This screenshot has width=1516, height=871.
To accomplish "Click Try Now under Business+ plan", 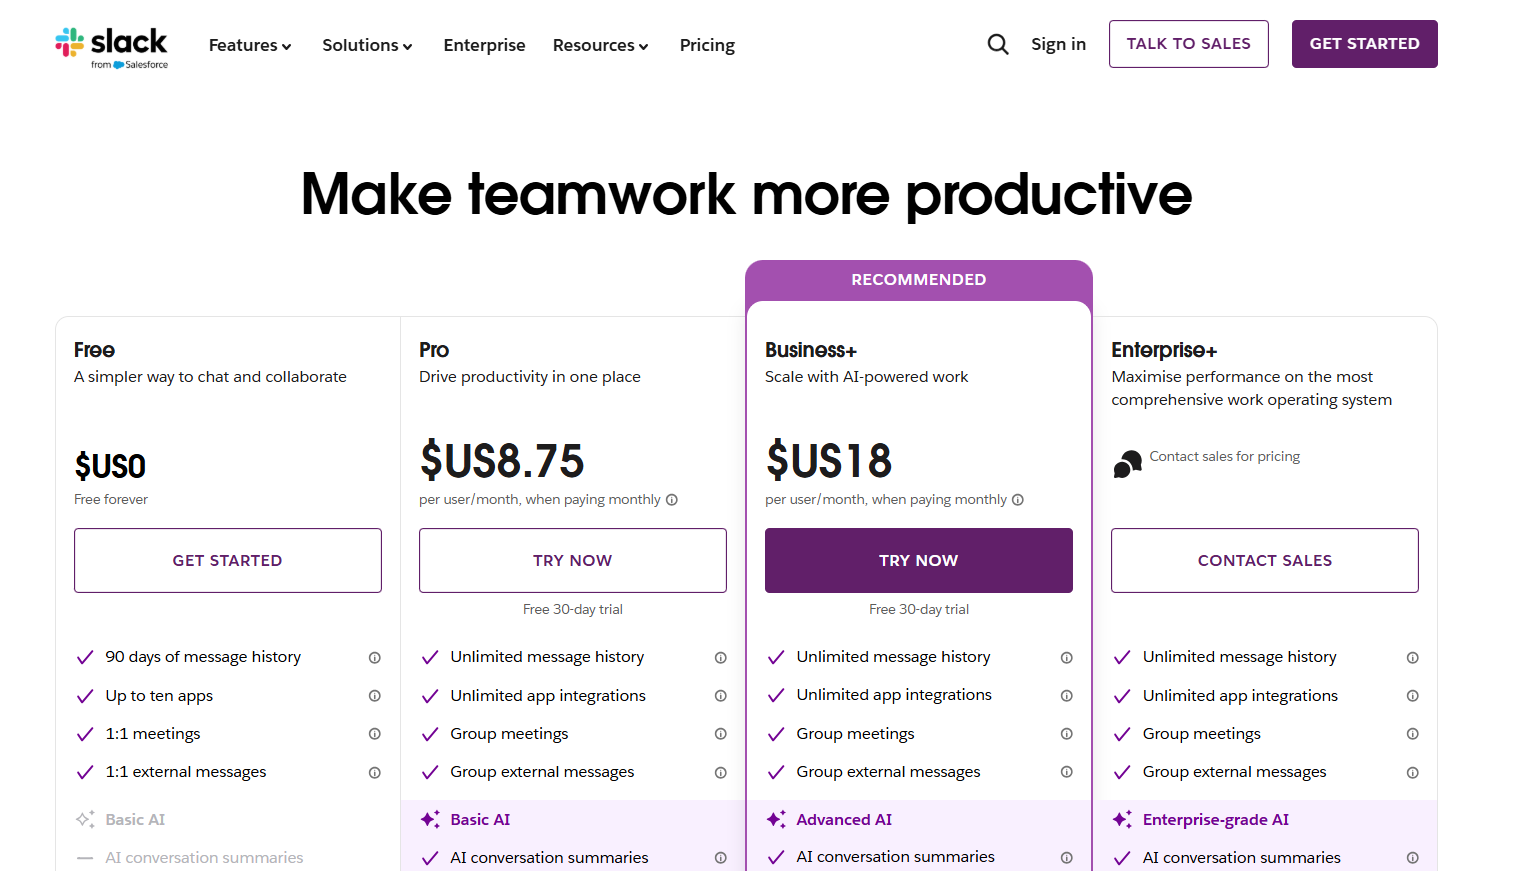I will click(918, 560).
